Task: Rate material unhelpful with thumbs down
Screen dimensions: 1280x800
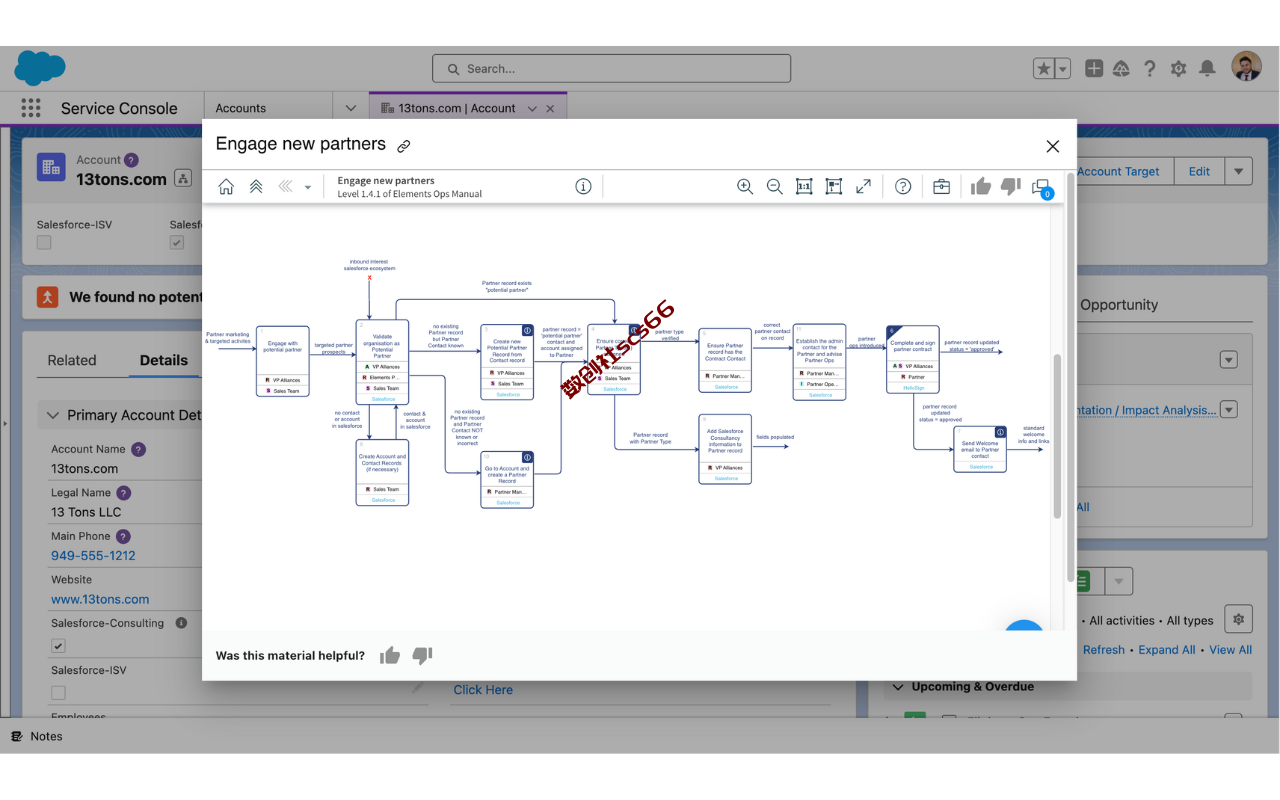Action: pos(422,656)
